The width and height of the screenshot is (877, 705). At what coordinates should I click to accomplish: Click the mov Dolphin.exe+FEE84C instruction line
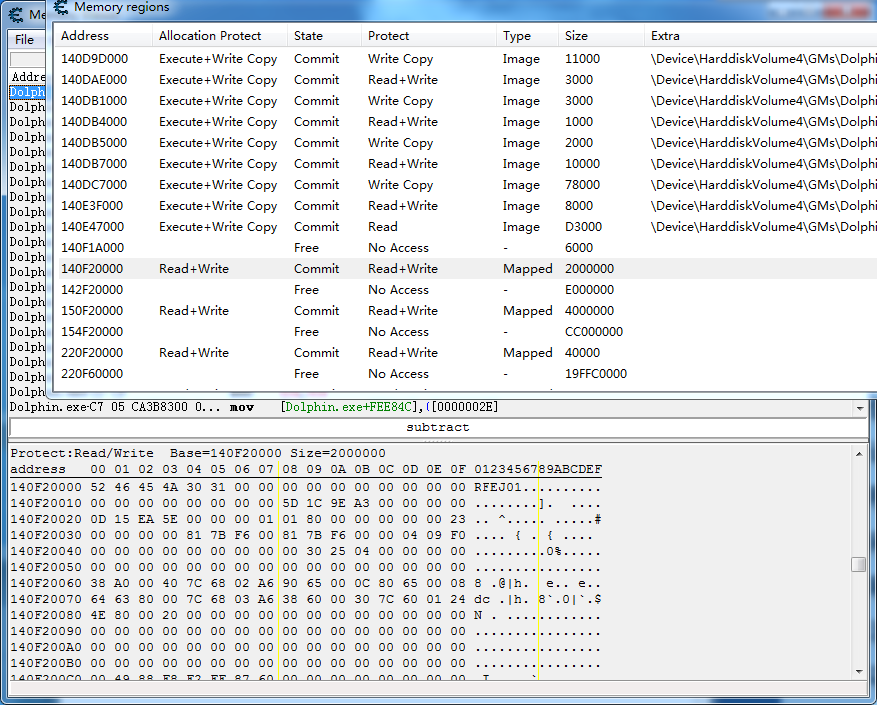tap(431, 407)
